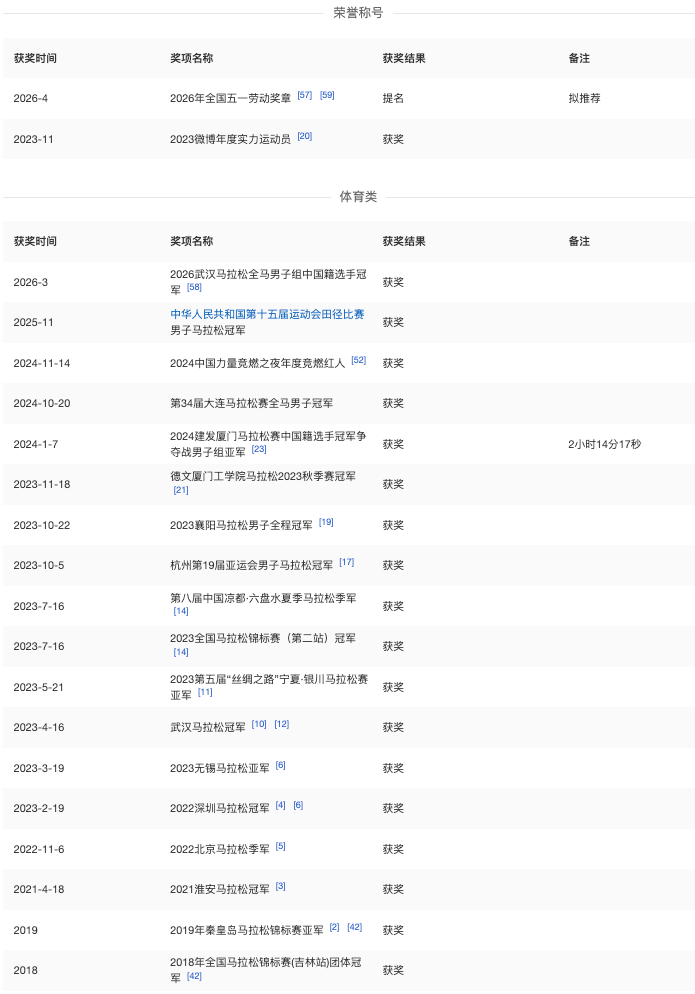
Task: Click citation [52] for 中国力量竞燃之夜
Action: click(x=358, y=361)
